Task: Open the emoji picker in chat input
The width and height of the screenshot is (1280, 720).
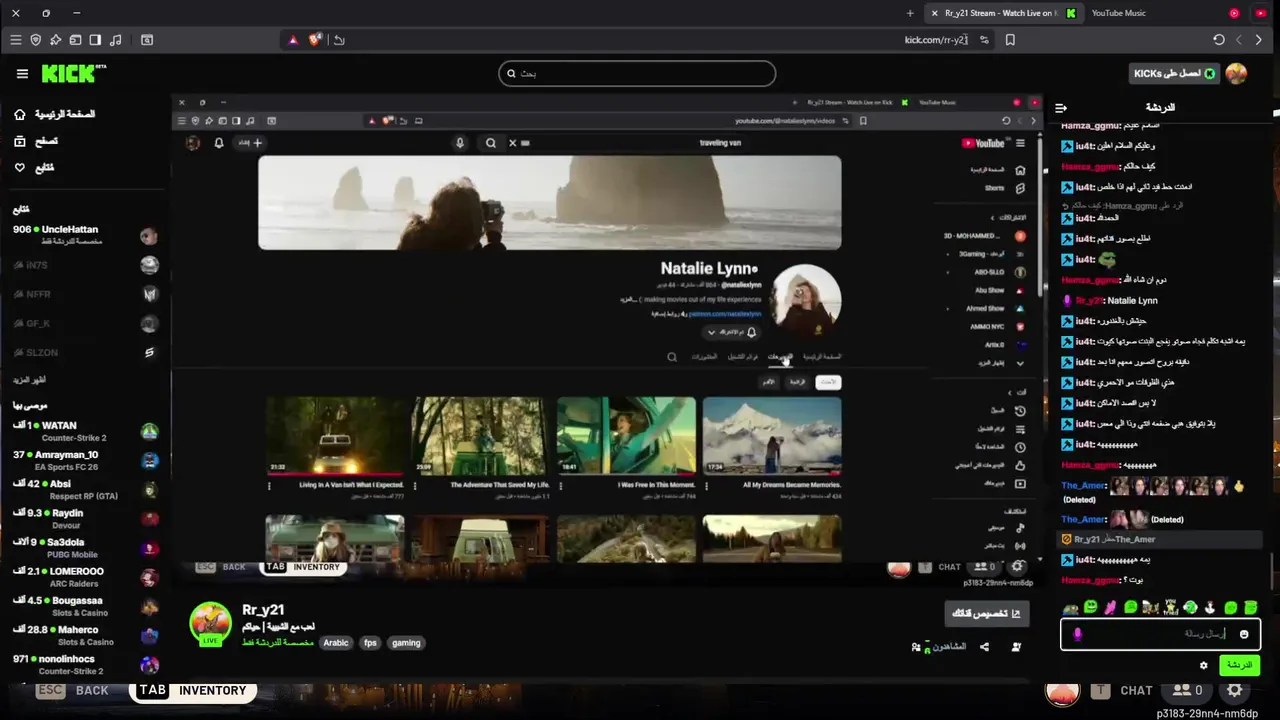Action: (x=1244, y=634)
